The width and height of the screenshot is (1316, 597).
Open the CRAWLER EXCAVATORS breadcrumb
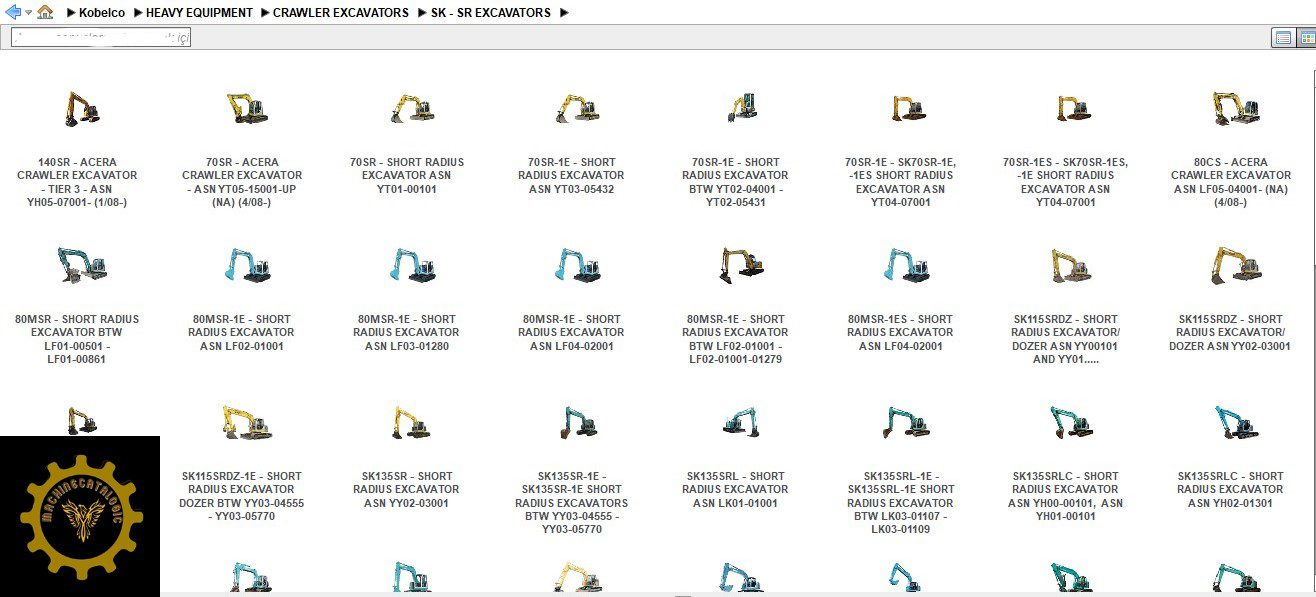coord(341,13)
